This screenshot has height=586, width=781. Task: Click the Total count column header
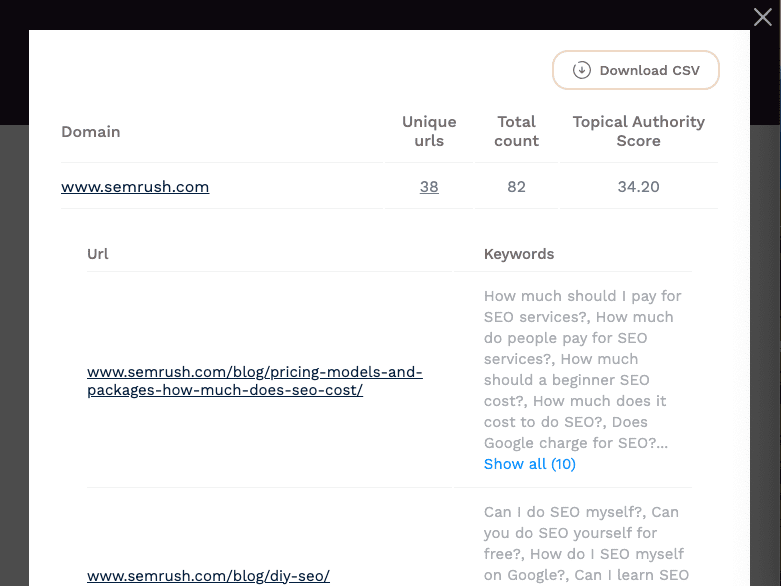517,131
